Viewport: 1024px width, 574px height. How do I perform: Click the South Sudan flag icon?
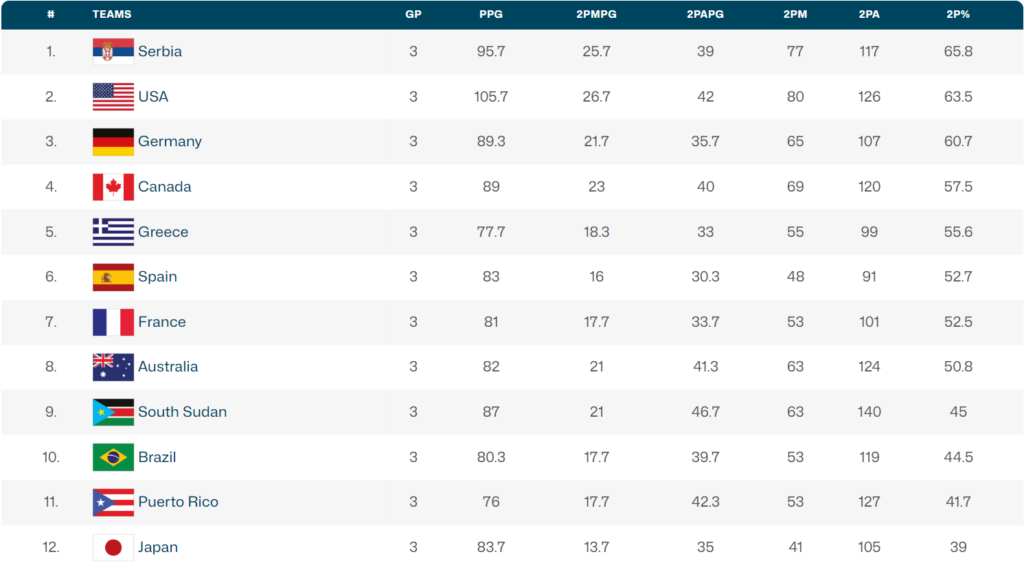(x=113, y=412)
